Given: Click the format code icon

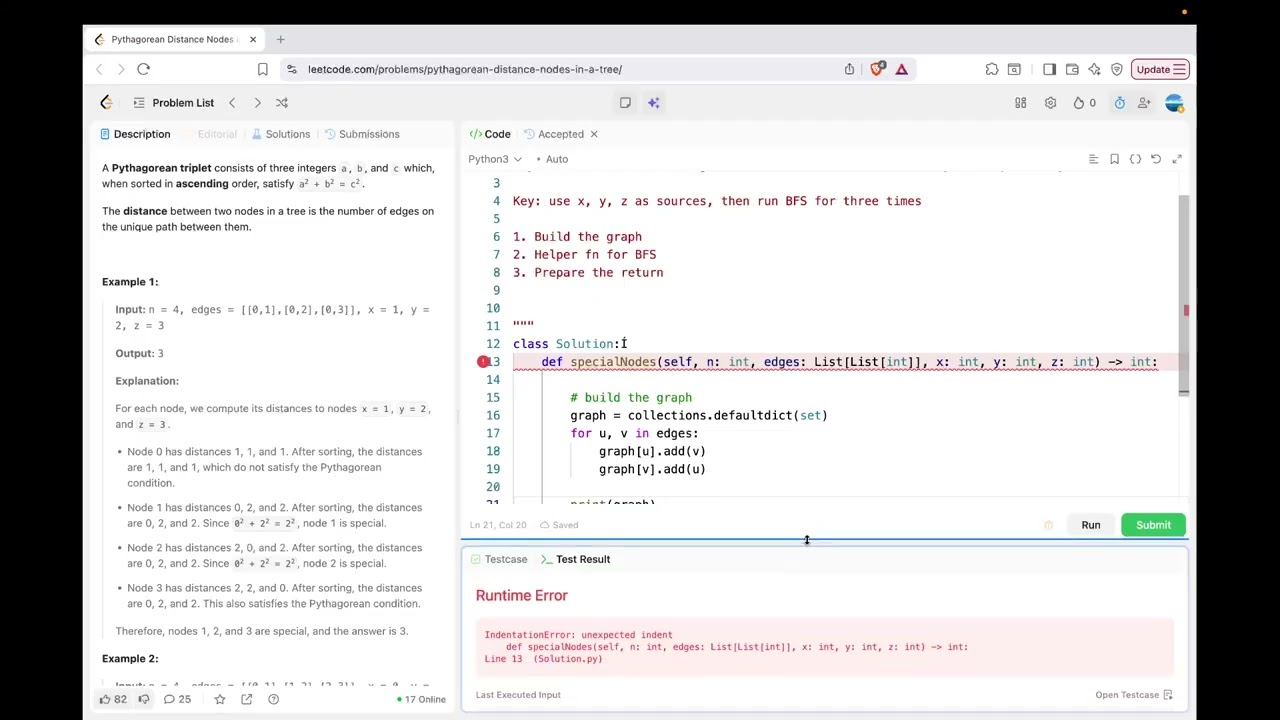Looking at the screenshot, I should (1093, 159).
